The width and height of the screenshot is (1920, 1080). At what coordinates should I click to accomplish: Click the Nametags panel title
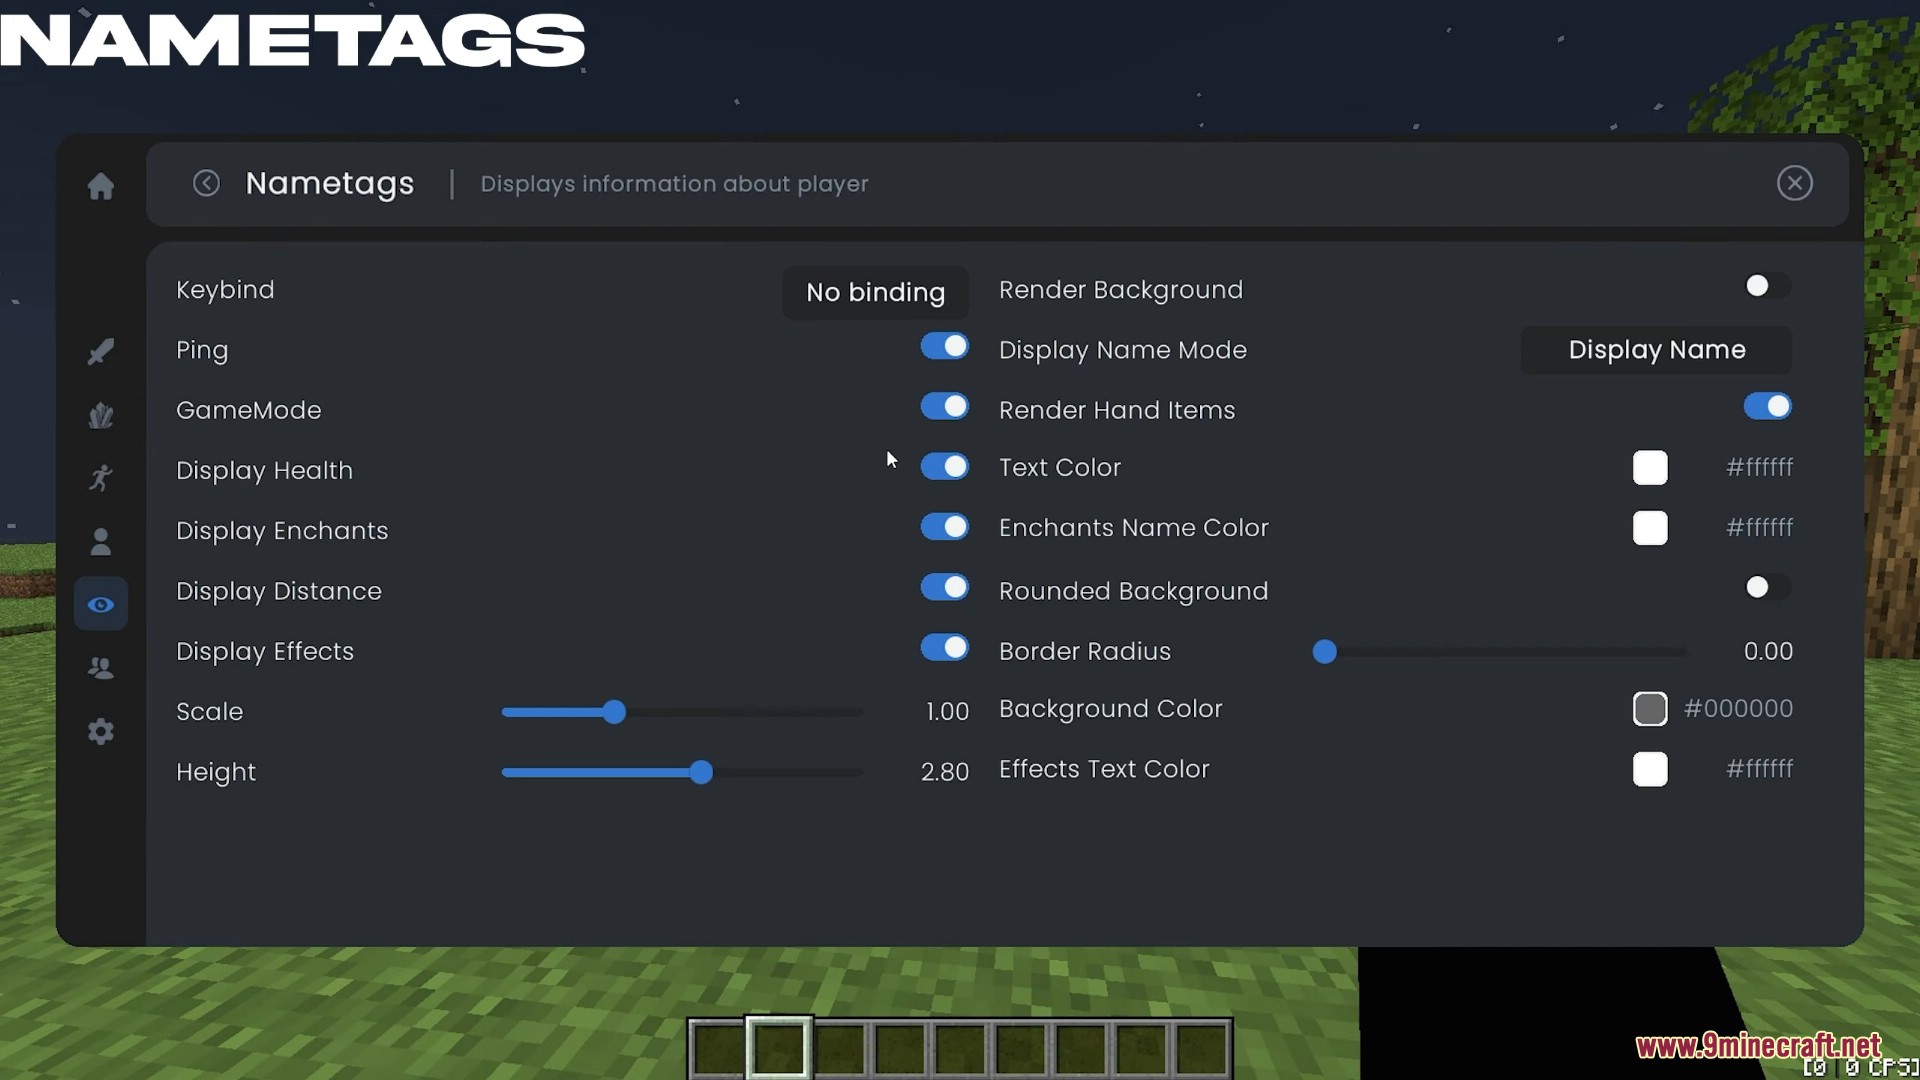tap(330, 184)
